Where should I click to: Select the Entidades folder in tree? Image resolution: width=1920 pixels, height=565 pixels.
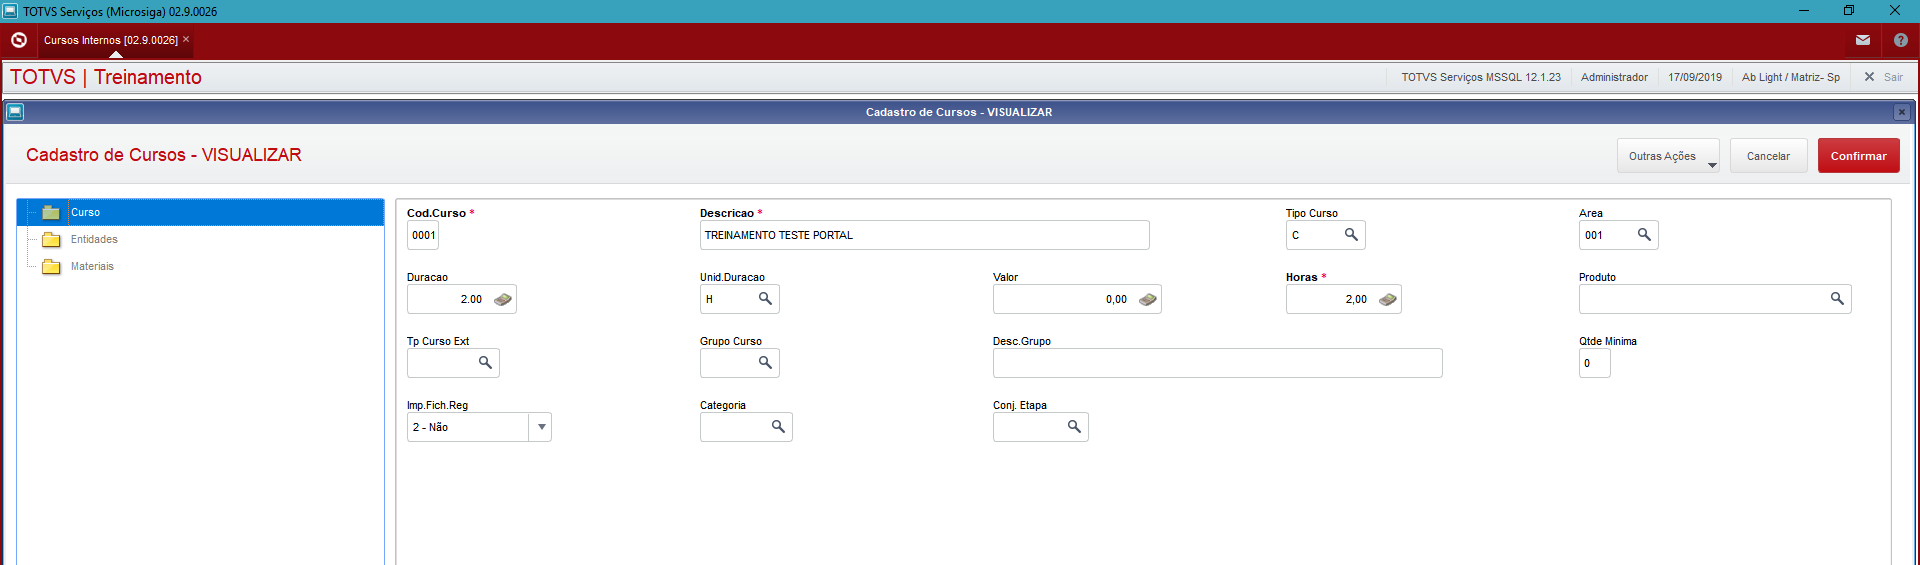[93, 240]
